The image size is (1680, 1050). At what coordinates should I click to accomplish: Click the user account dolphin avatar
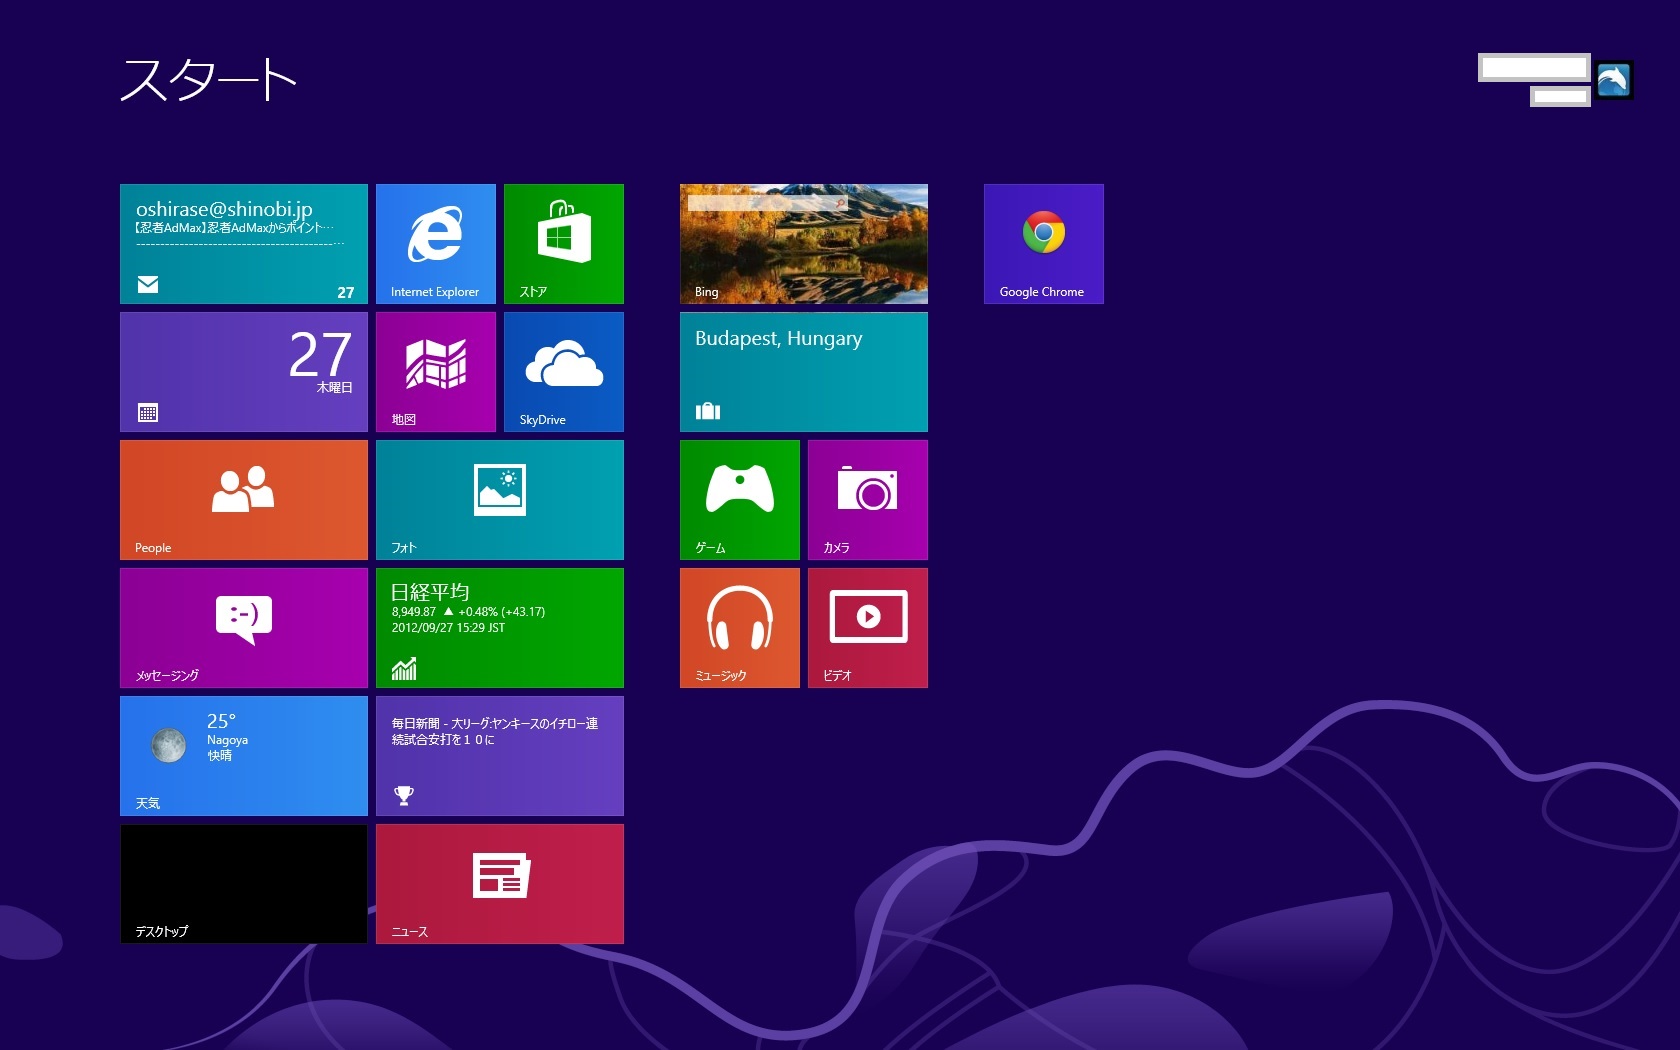click(1614, 80)
